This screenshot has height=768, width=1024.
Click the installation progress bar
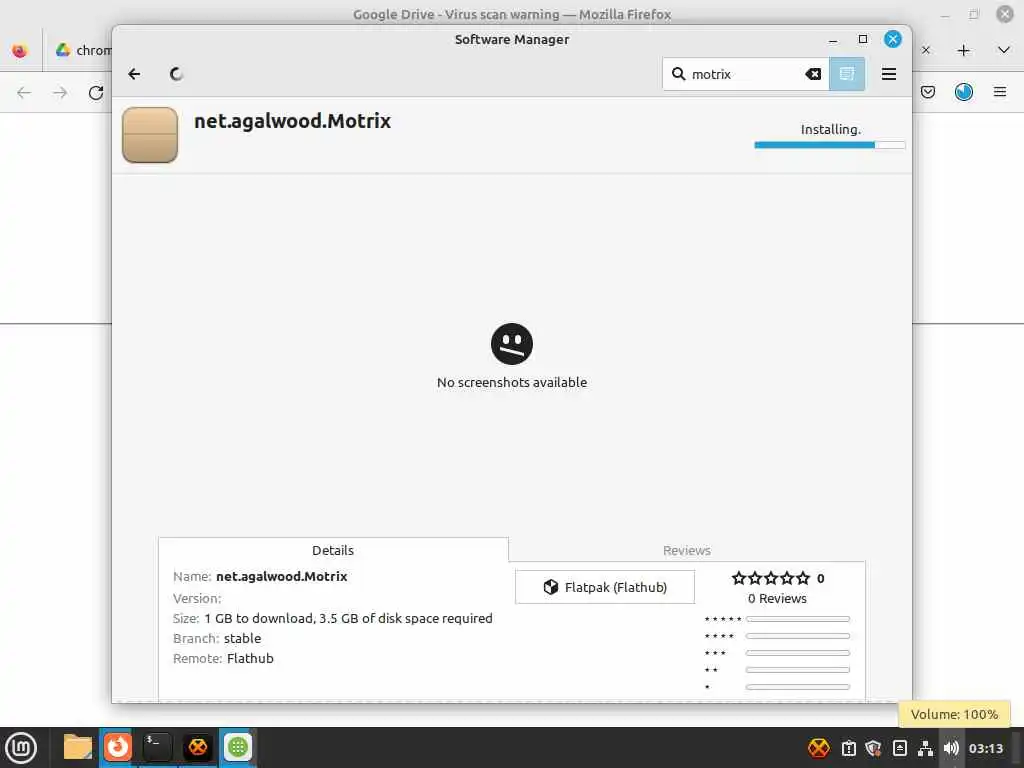829,145
